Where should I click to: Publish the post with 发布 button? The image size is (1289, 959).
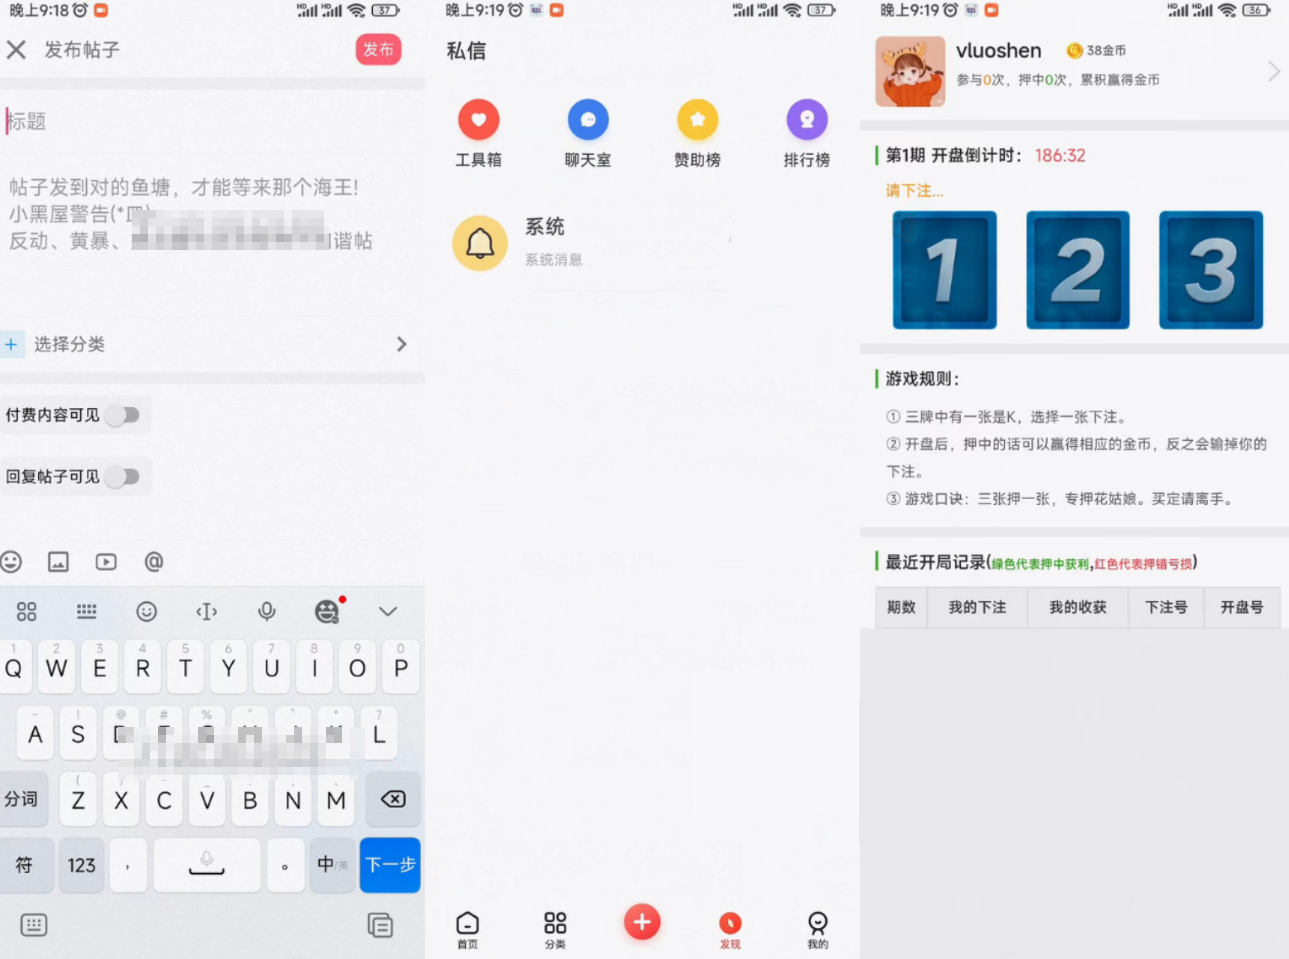point(378,49)
